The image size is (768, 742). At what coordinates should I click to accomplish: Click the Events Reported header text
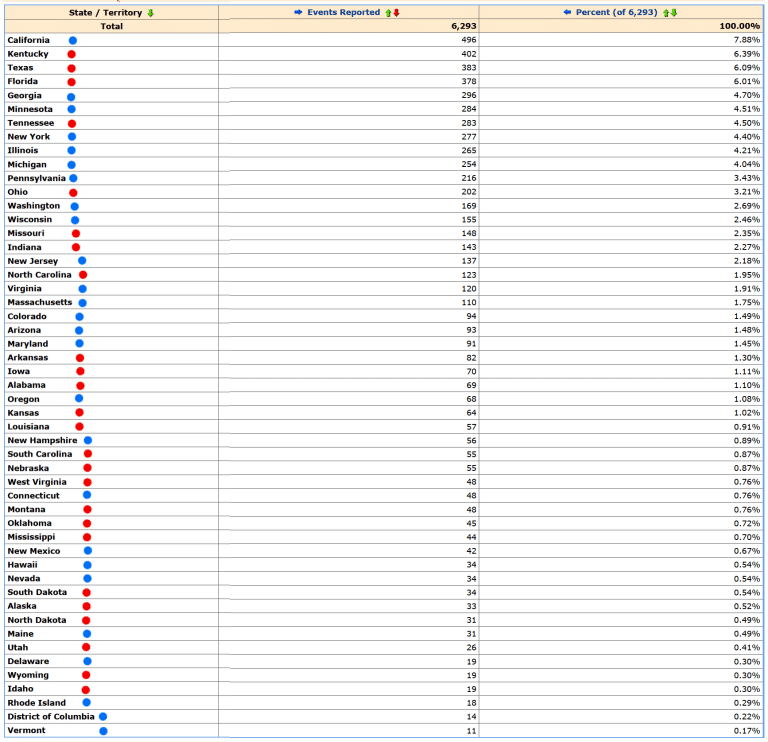coord(343,13)
